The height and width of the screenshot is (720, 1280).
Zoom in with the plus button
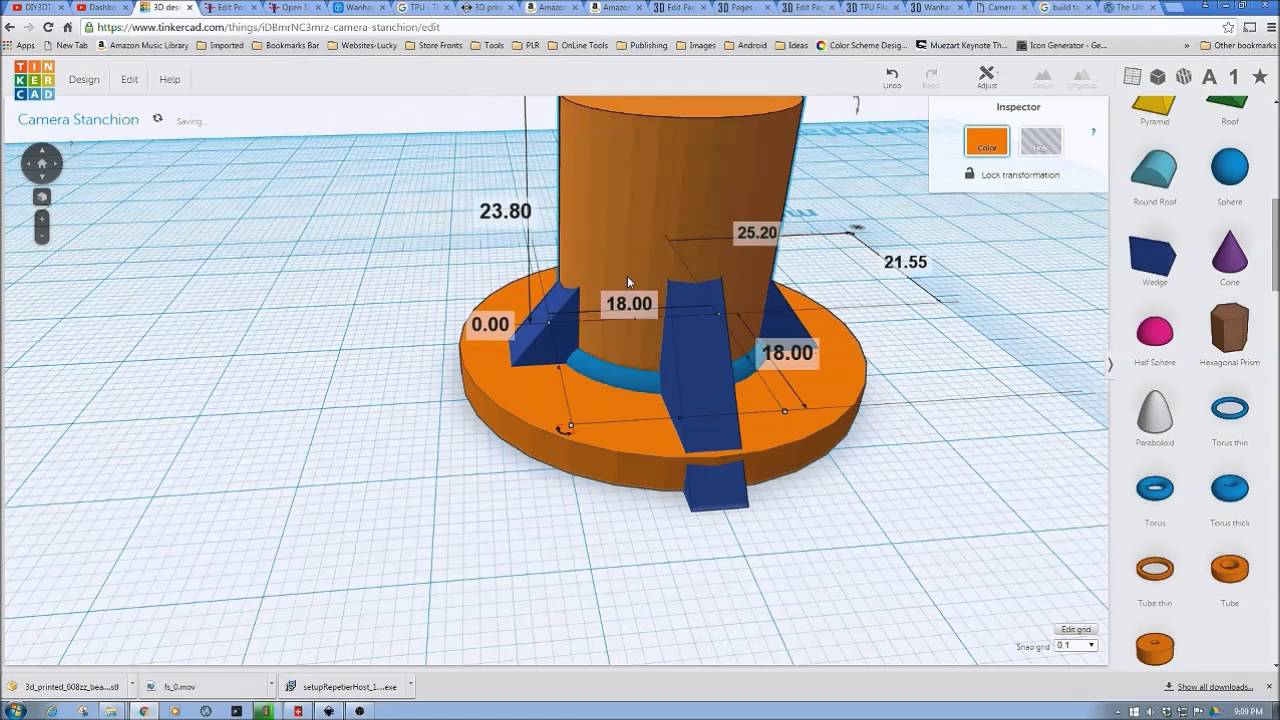coord(42,218)
